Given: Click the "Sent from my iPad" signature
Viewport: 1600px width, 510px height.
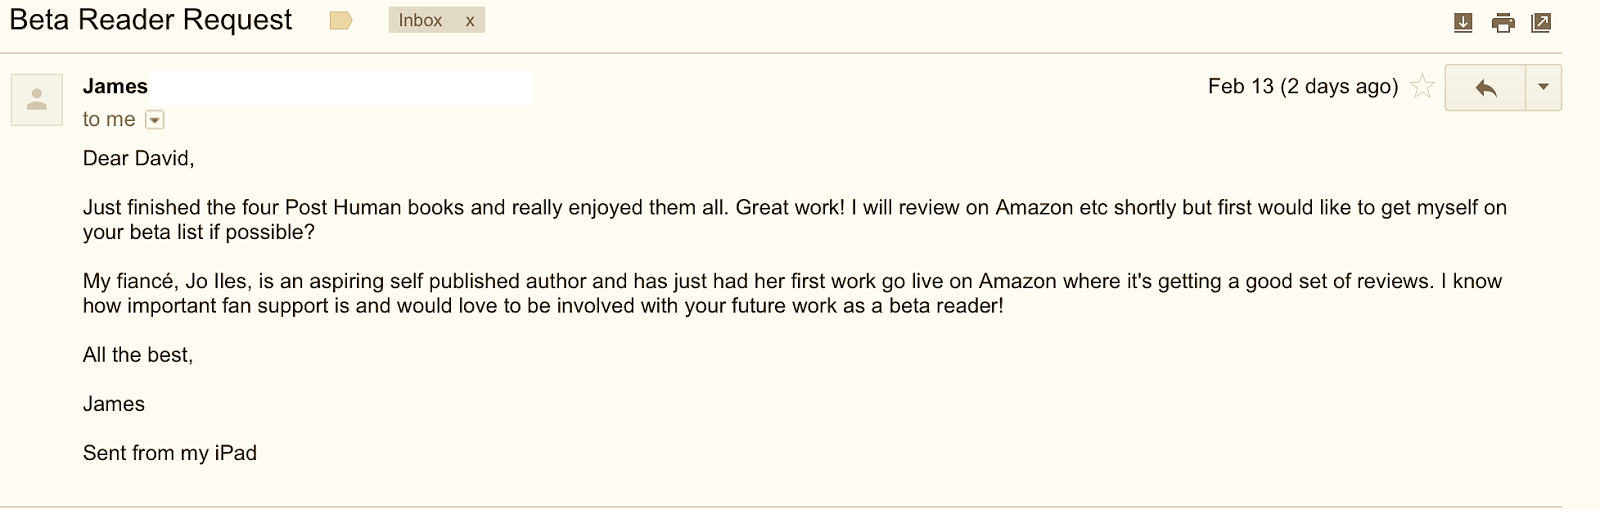Looking at the screenshot, I should click(170, 453).
